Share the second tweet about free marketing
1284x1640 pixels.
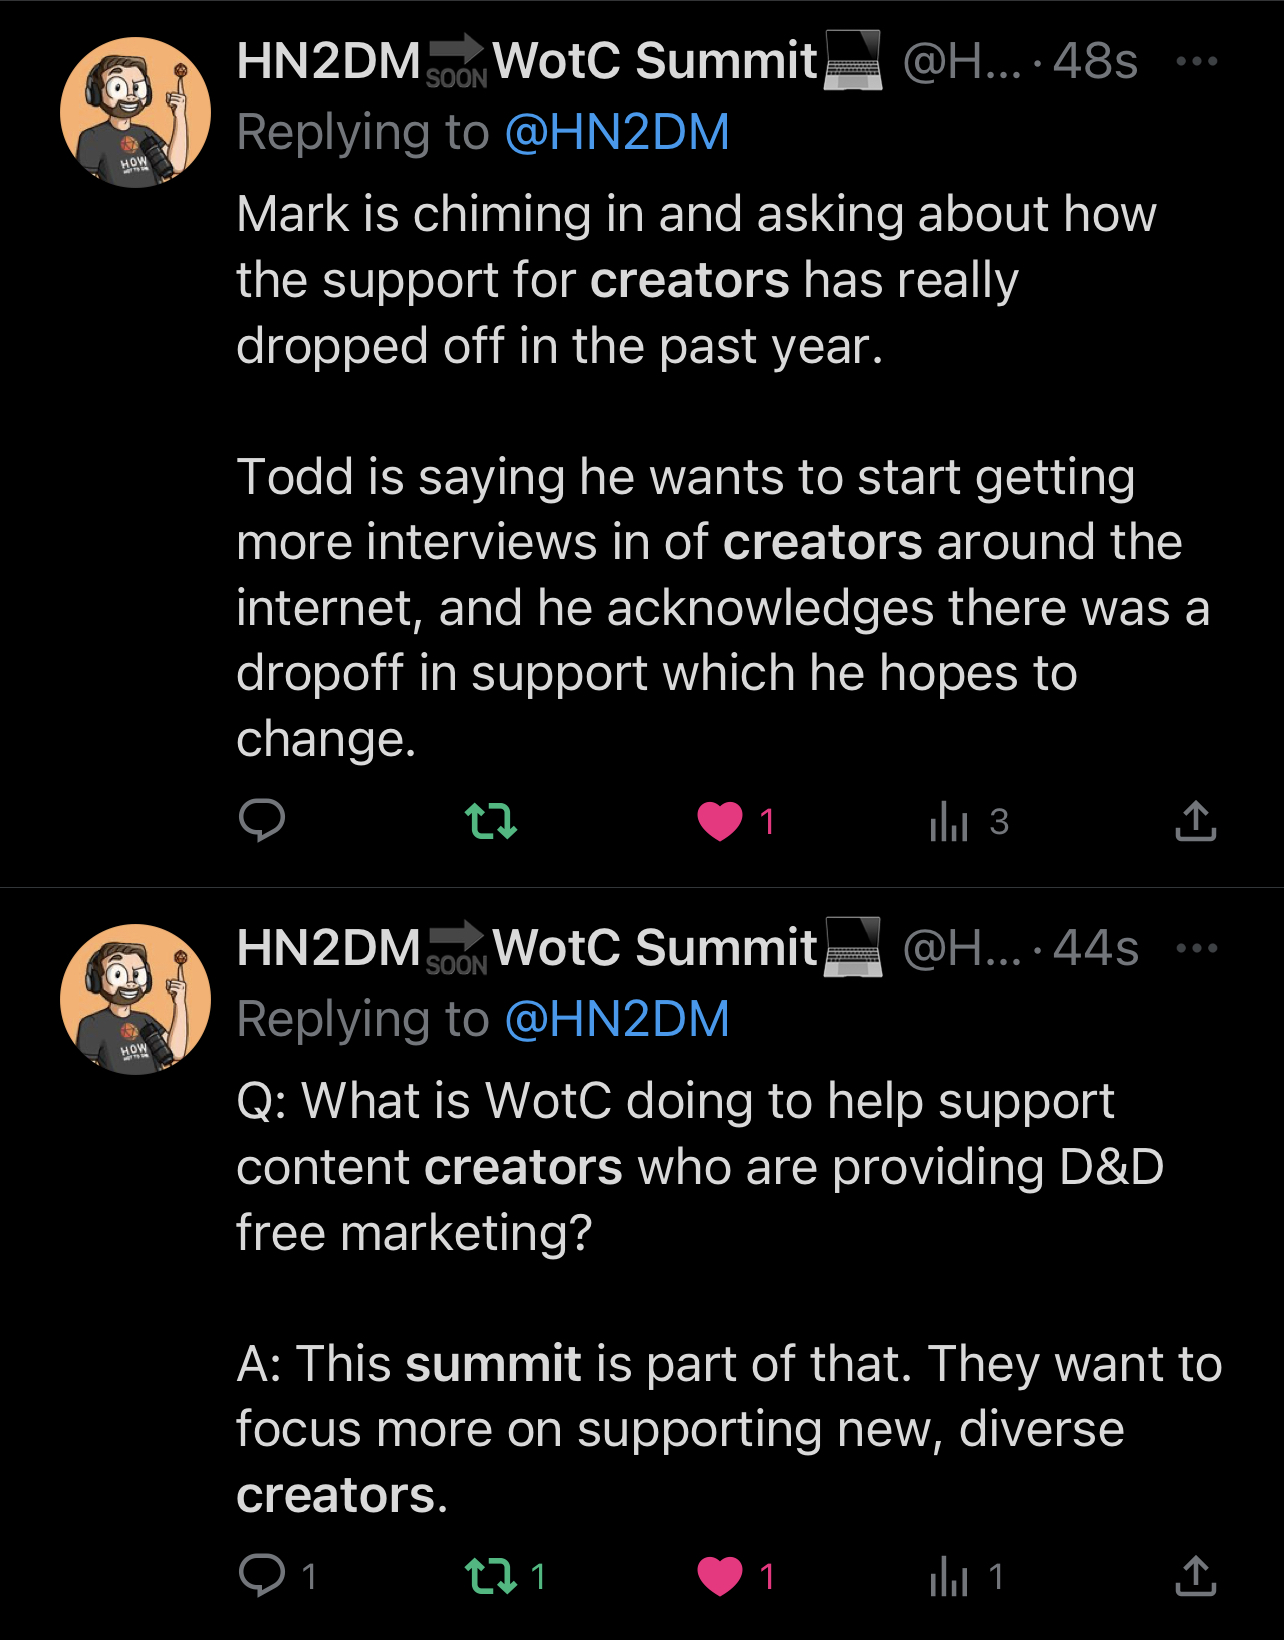[1195, 1576]
